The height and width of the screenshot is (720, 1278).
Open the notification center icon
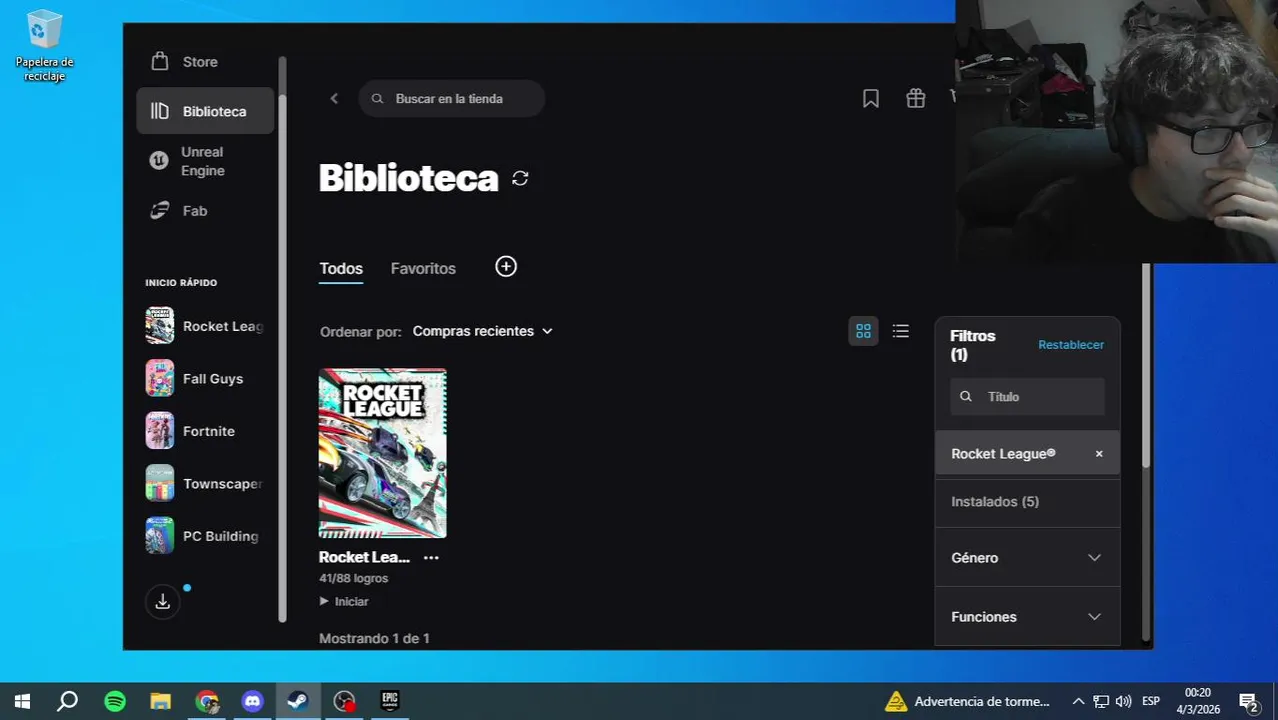[x=1248, y=701]
